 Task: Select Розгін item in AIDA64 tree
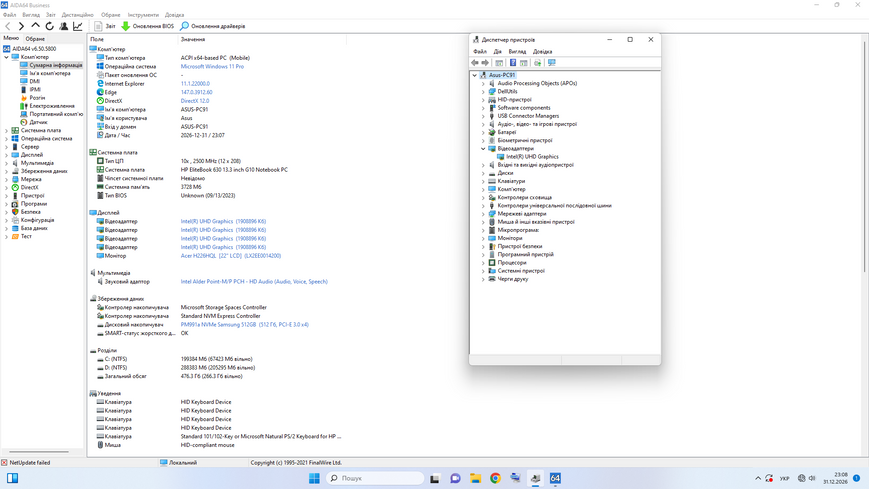click(x=37, y=98)
